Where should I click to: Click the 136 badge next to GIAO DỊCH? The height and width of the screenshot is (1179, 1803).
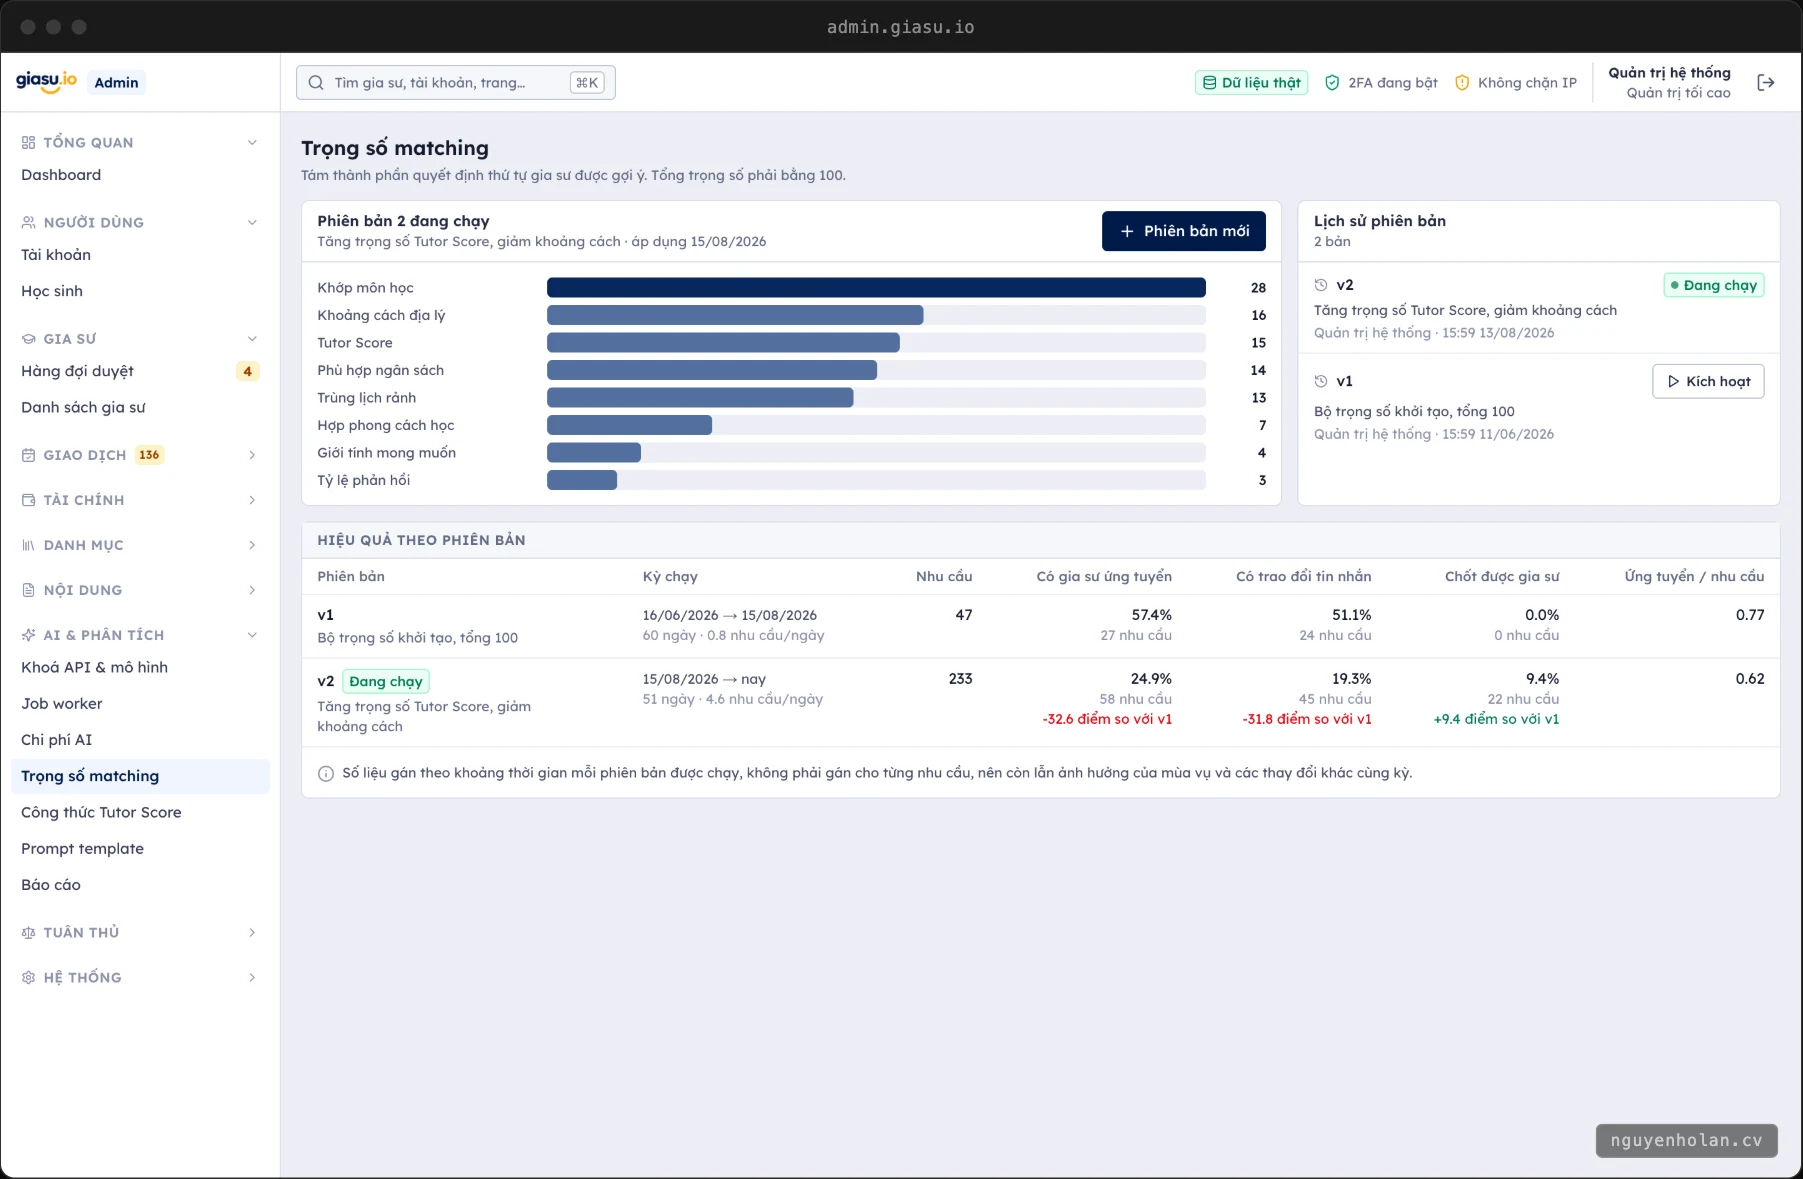[149, 455]
